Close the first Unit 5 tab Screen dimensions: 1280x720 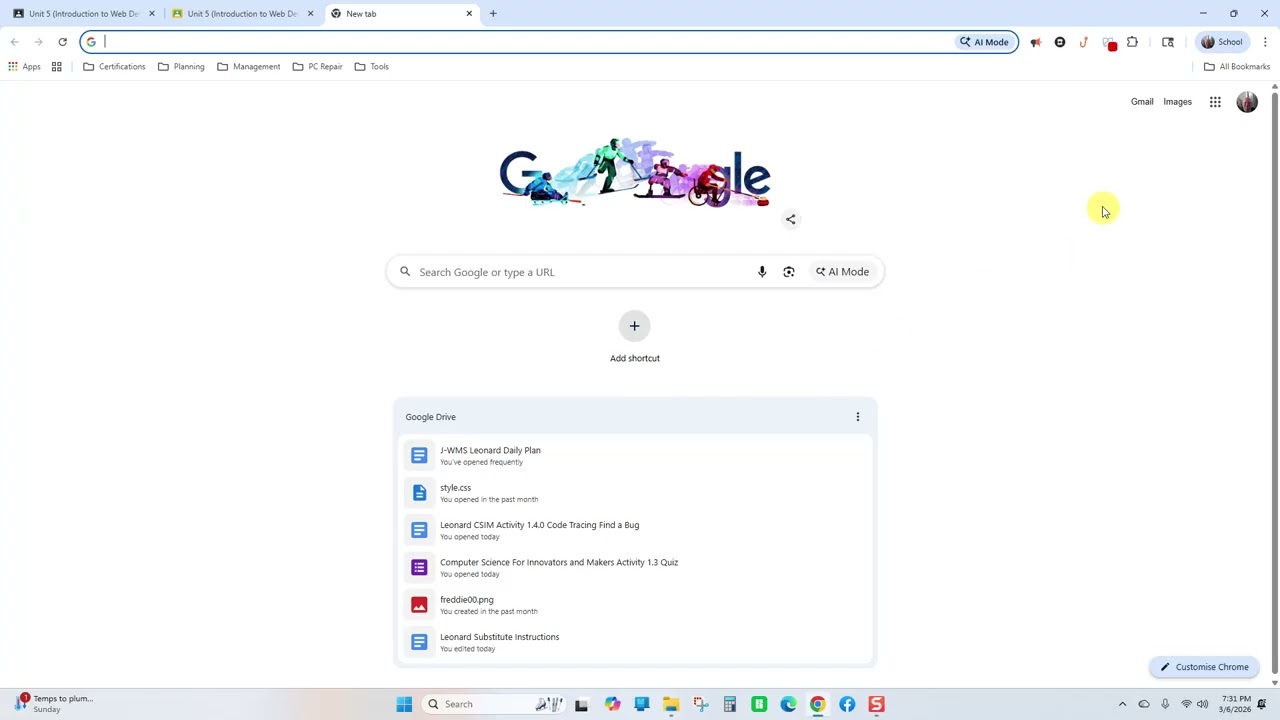pos(152,14)
